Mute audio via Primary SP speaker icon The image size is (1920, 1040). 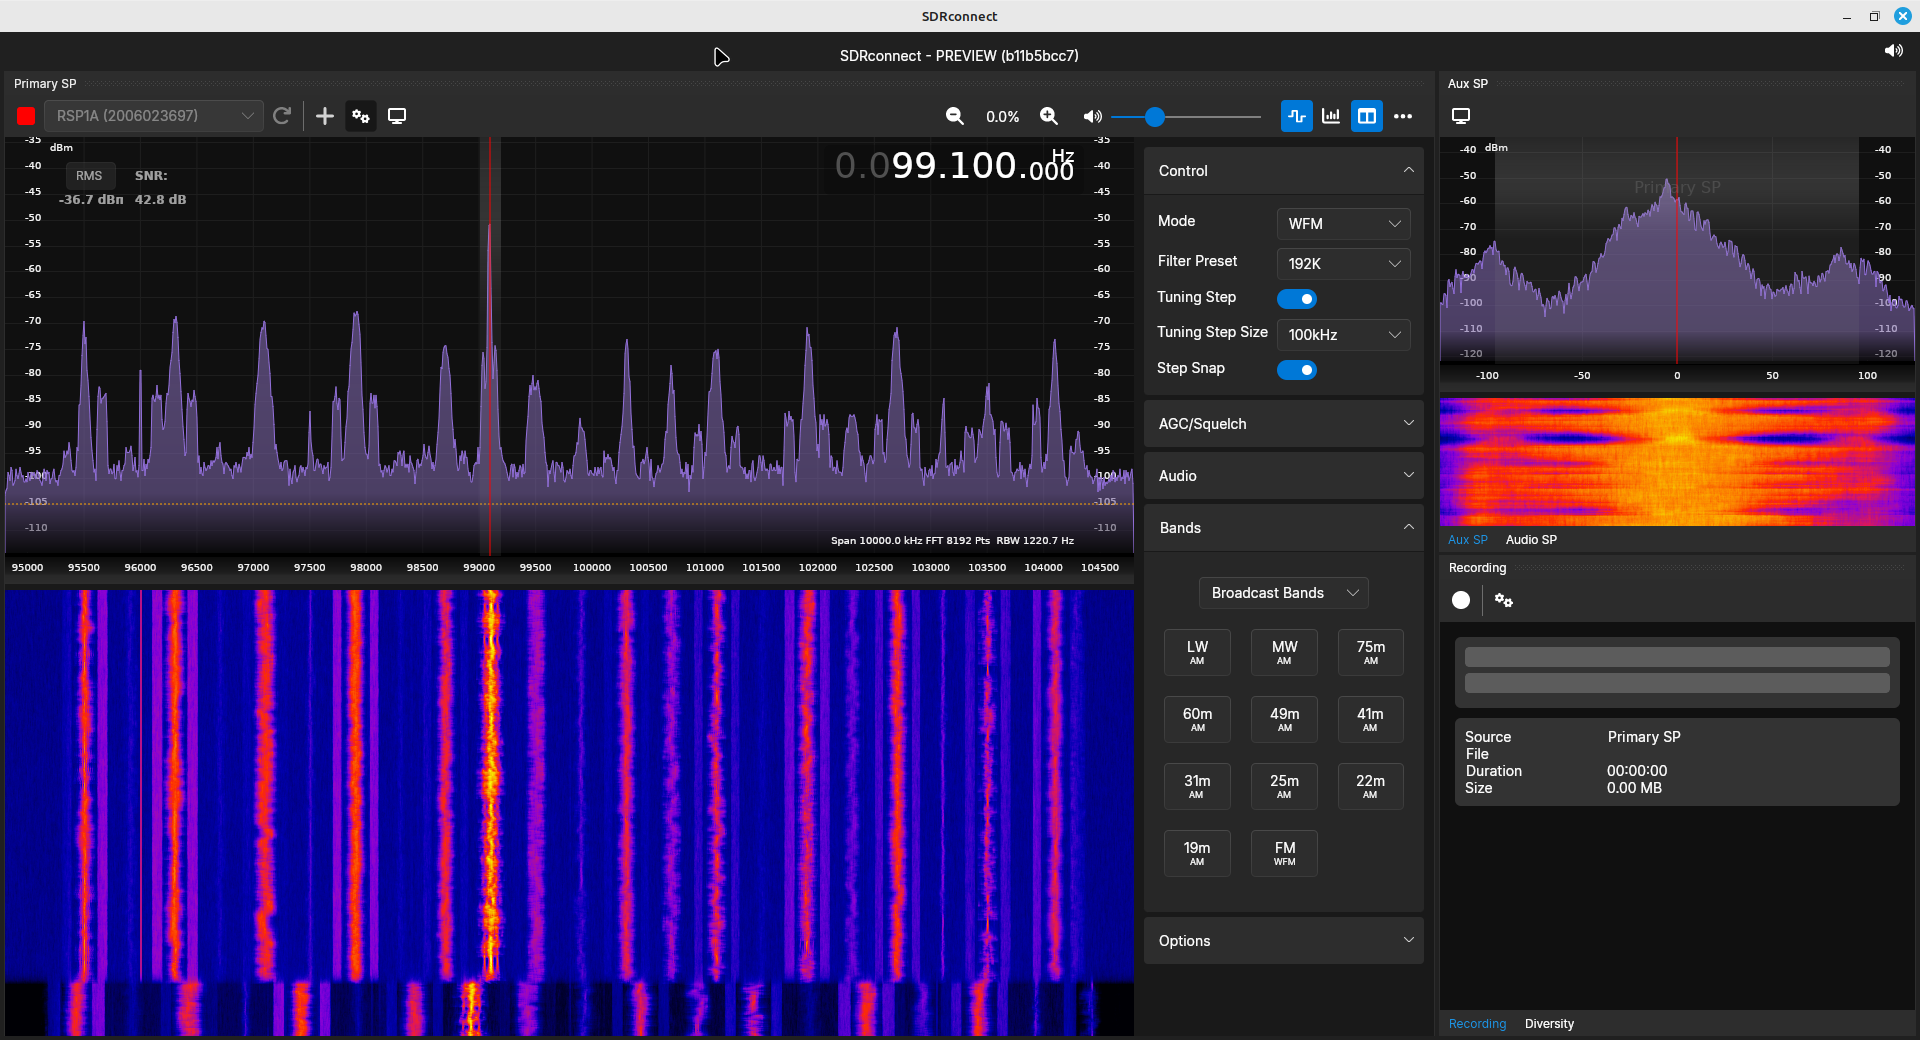click(x=1092, y=116)
